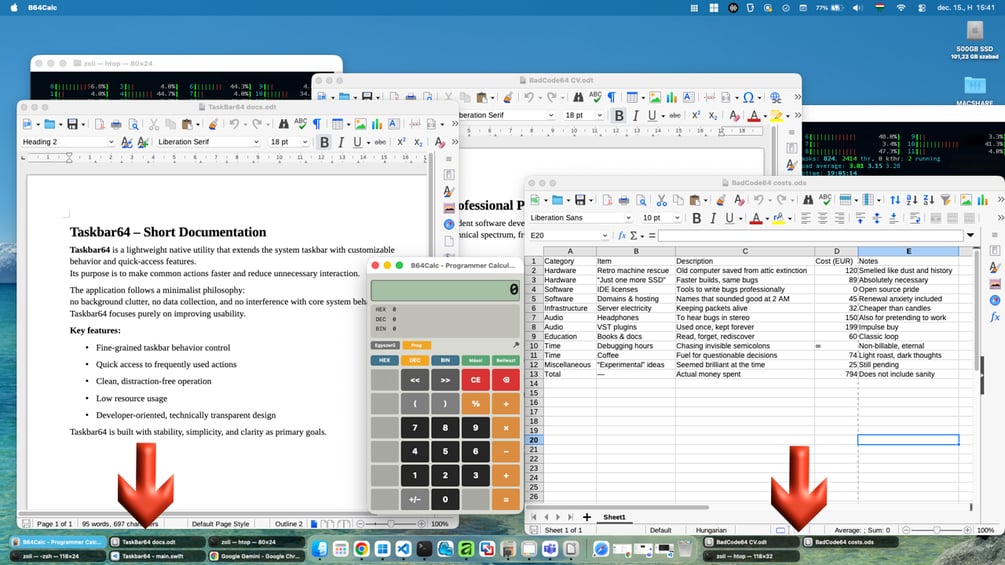Open Control Center in macOS menu bar
The width and height of the screenshot is (1005, 565).
(x=922, y=8)
